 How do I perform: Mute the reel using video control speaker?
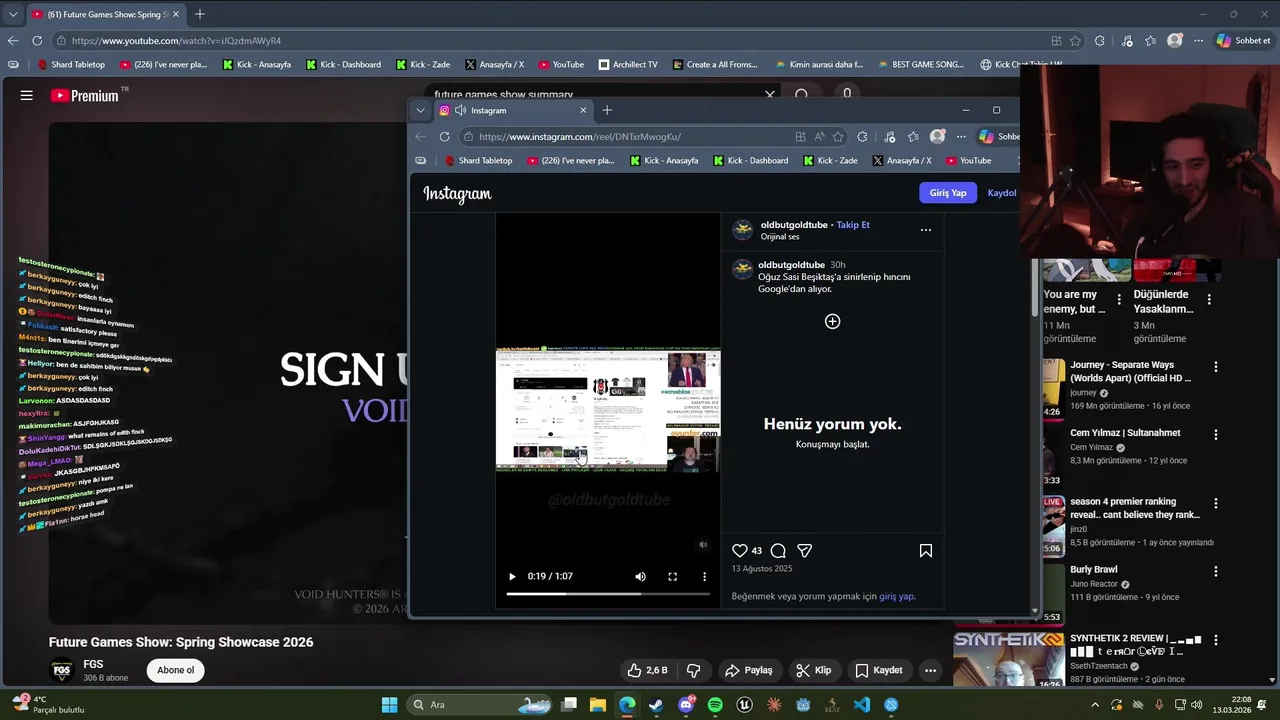pos(641,577)
